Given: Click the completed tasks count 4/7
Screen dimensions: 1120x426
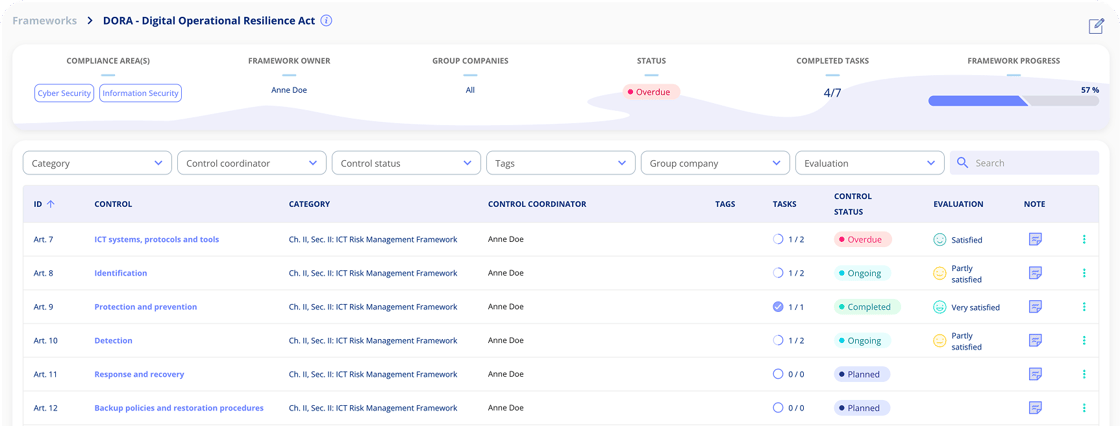Looking at the screenshot, I should click(x=832, y=92).
